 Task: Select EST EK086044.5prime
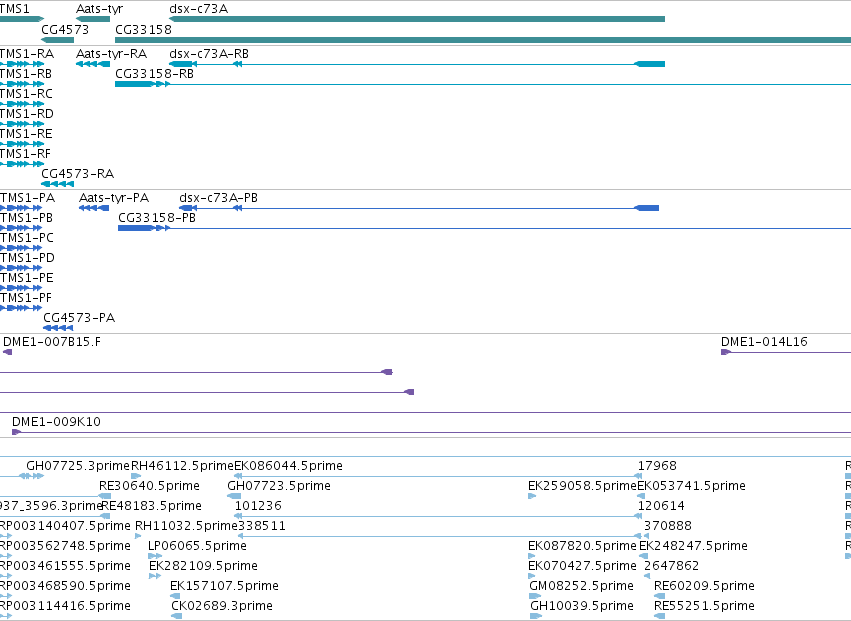[288, 466]
